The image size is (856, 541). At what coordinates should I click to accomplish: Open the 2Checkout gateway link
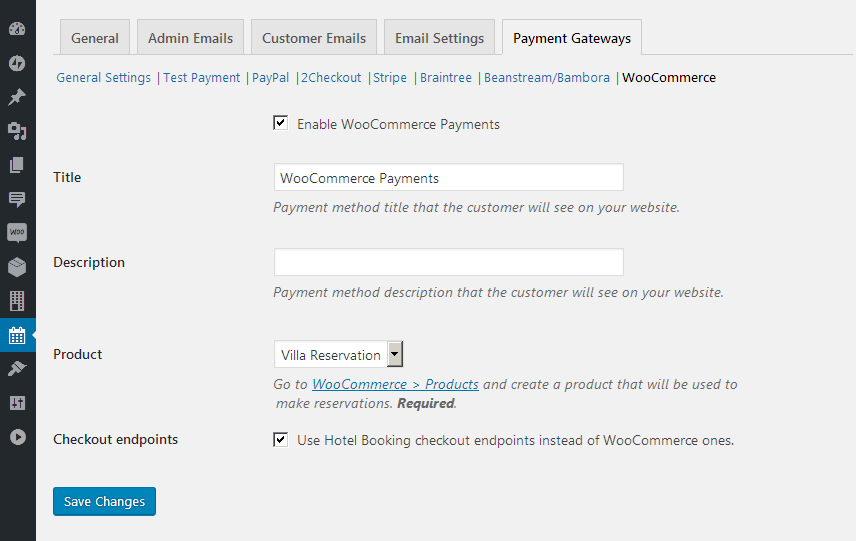pos(331,78)
